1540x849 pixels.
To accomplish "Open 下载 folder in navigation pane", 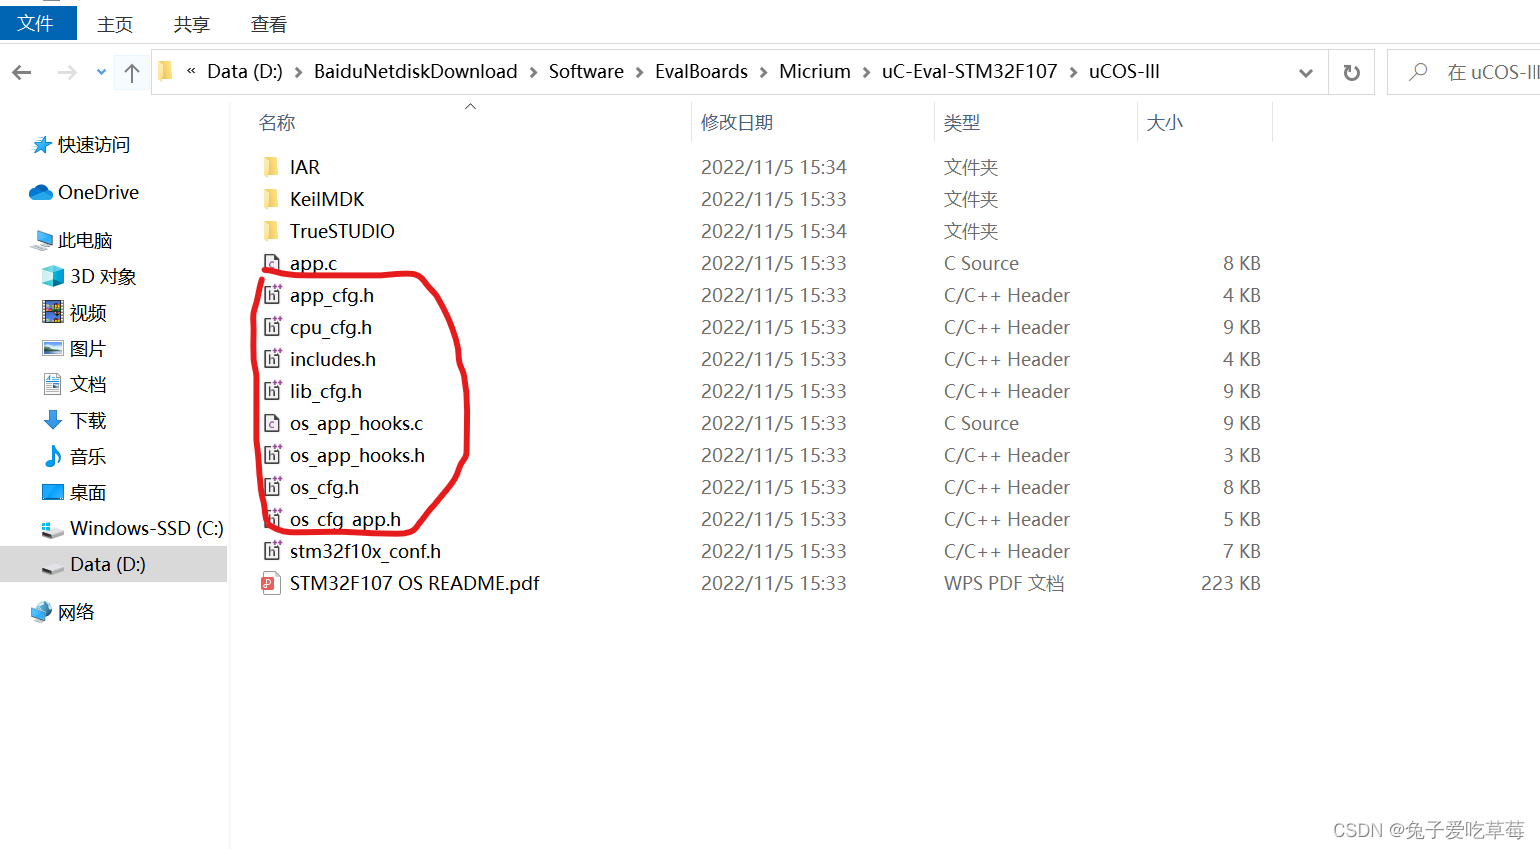I will [88, 420].
